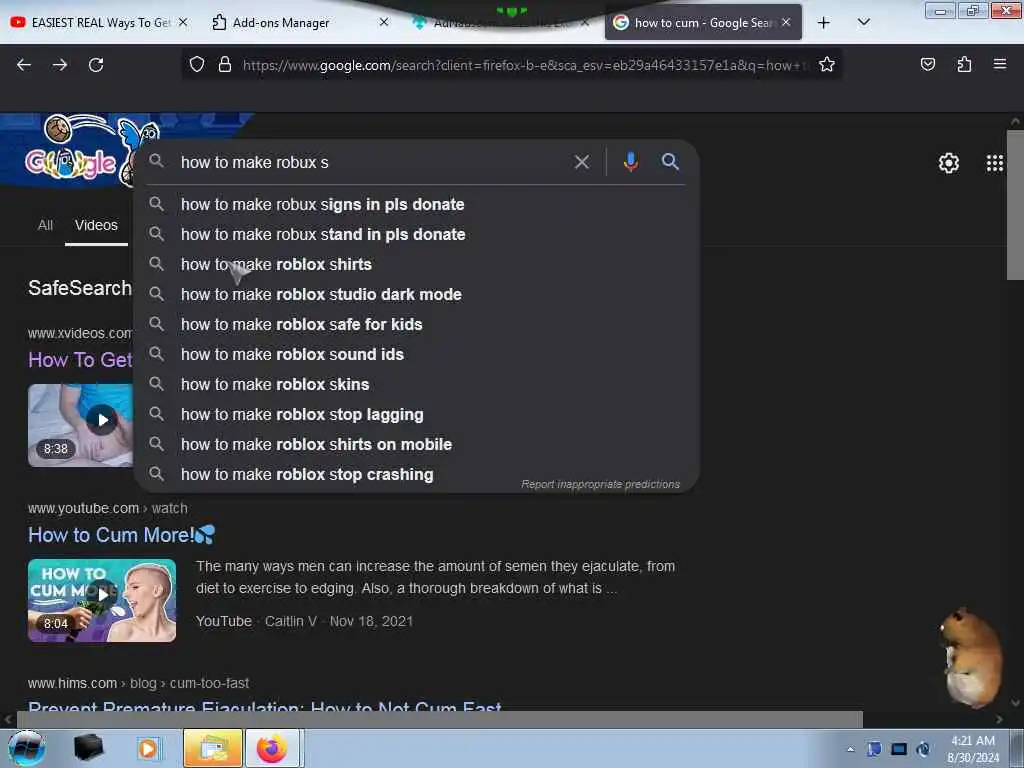Show hidden system tray icons
1024x768 pixels.
point(850,749)
